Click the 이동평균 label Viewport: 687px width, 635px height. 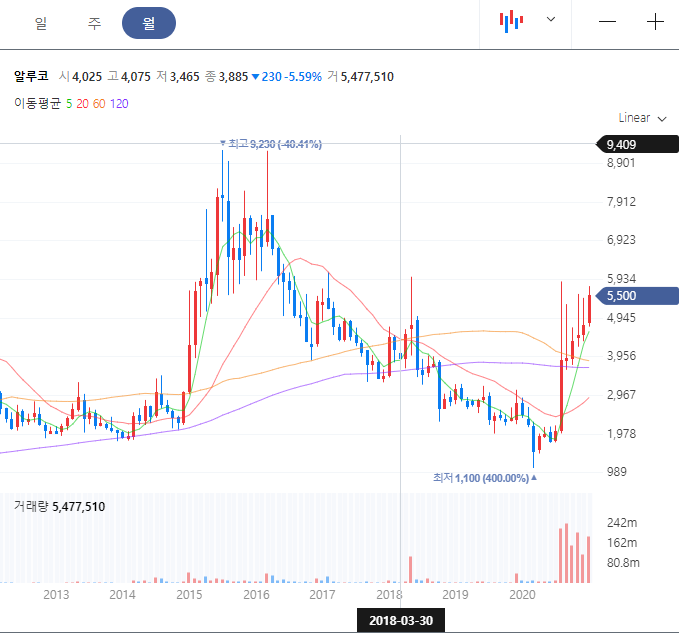(x=37, y=103)
